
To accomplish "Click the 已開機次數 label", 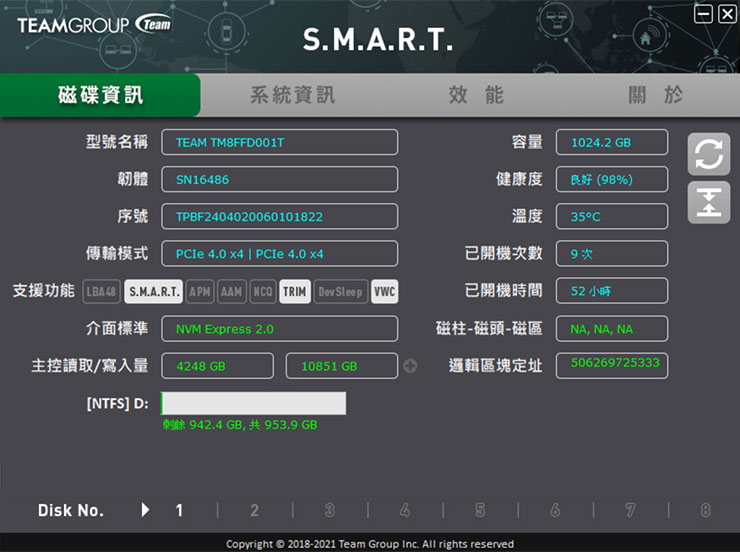I will coord(503,253).
